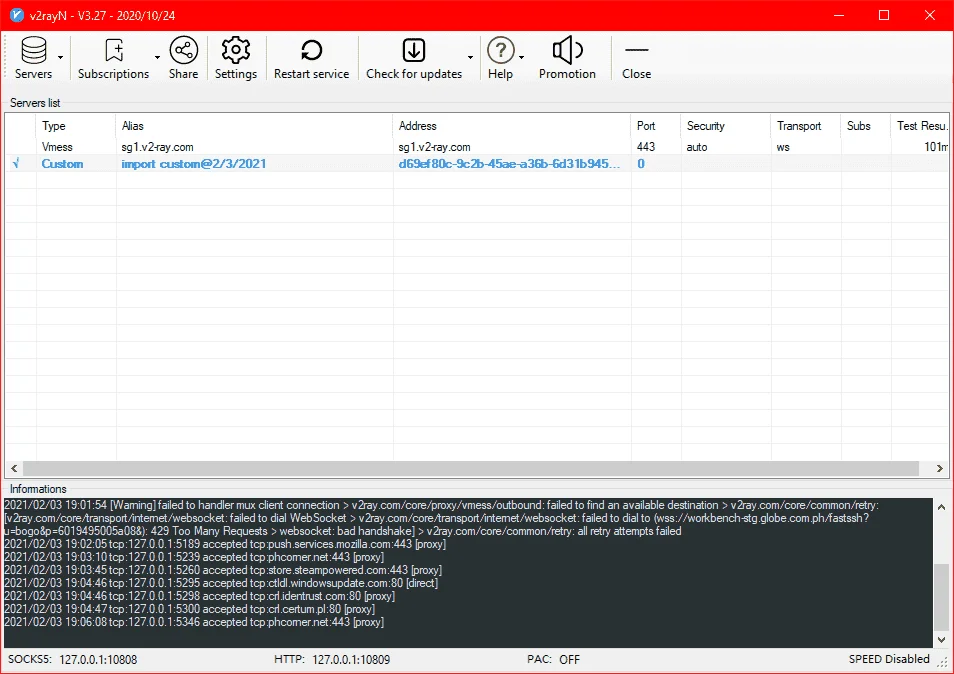Expand the Servers dropdown arrow

(60, 58)
